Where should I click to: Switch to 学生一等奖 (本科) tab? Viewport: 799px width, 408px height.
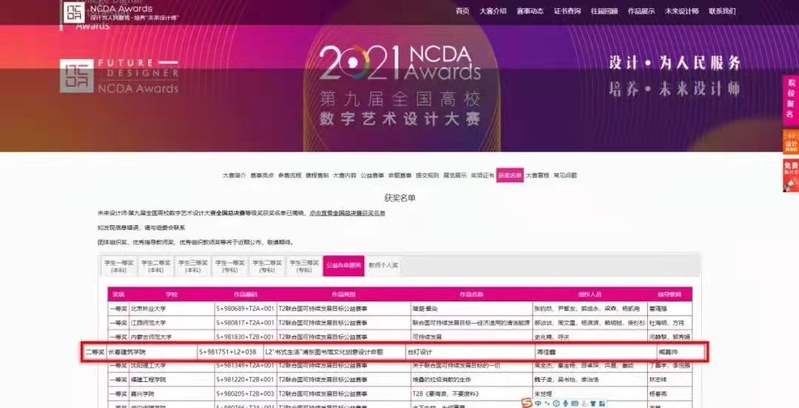click(x=118, y=266)
